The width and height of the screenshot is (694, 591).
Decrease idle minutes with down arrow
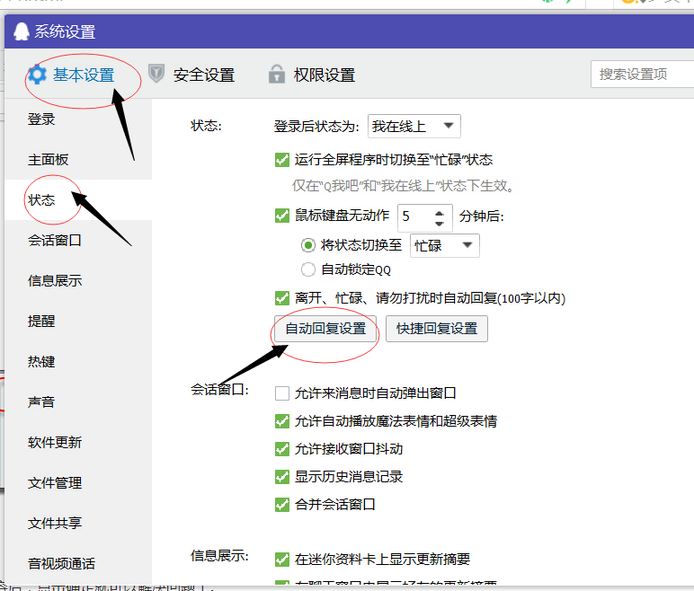440,222
